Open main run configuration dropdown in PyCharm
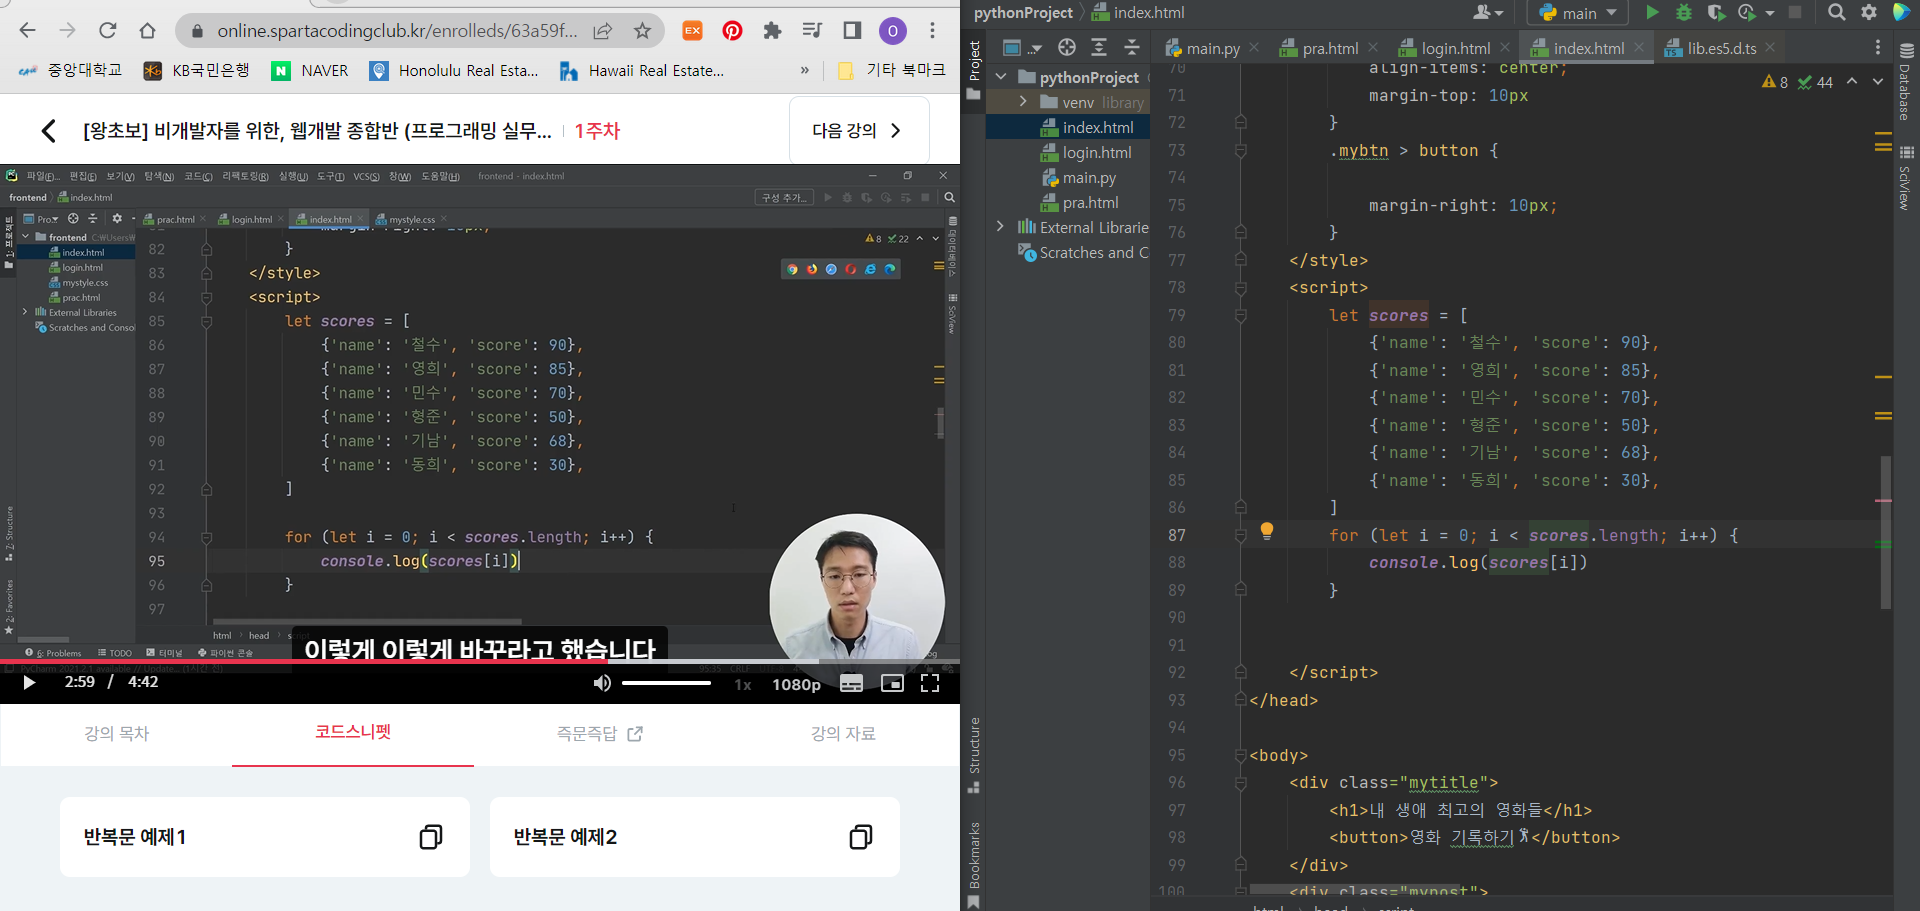The width and height of the screenshot is (1920, 911). point(1578,13)
